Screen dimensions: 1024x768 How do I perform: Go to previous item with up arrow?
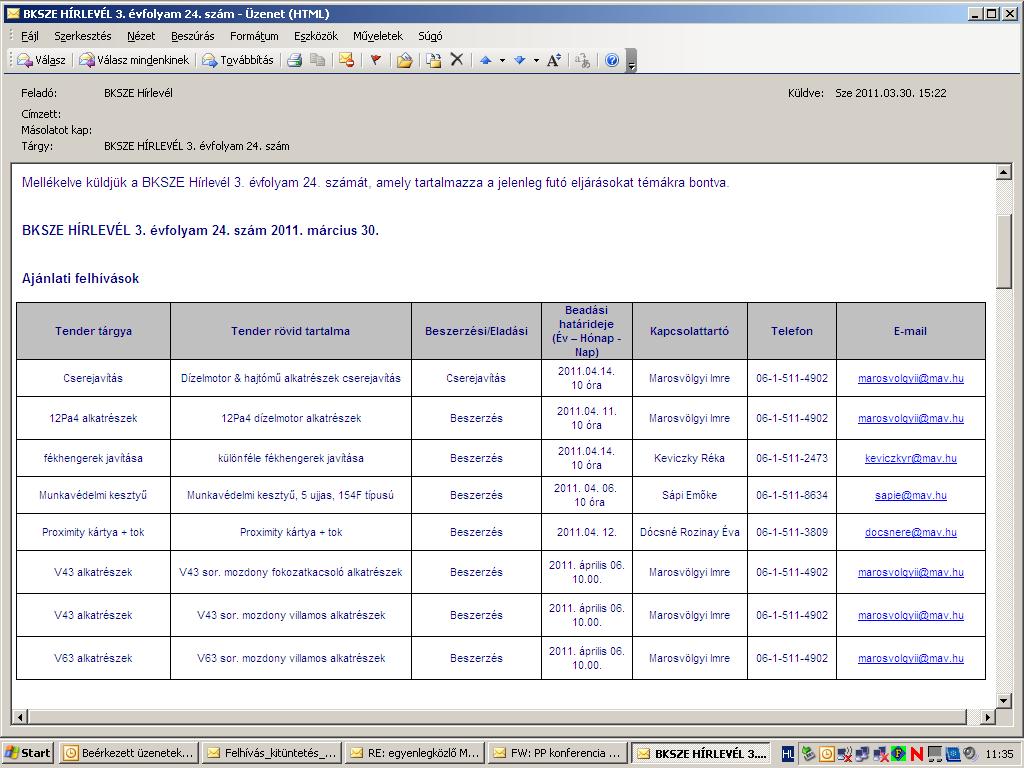tap(486, 60)
